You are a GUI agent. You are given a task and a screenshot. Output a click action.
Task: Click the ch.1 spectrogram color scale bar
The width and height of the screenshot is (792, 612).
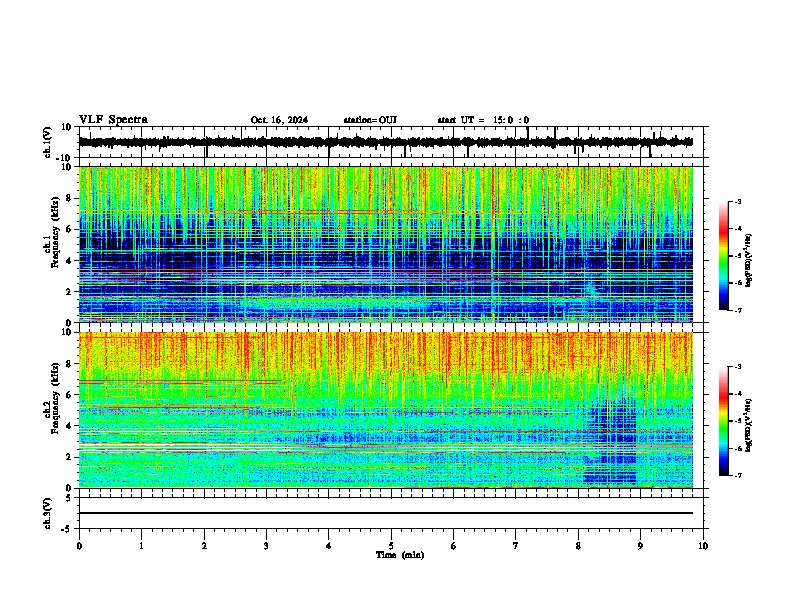[x=723, y=256]
